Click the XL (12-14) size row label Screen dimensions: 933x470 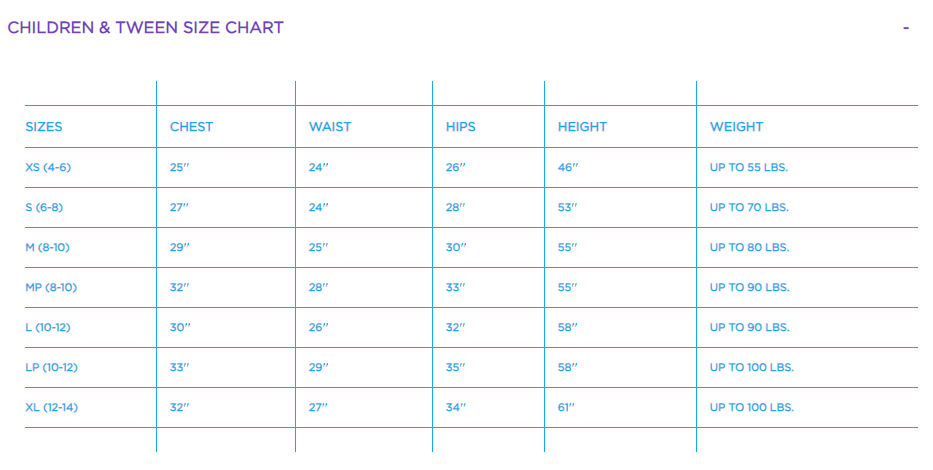52,407
